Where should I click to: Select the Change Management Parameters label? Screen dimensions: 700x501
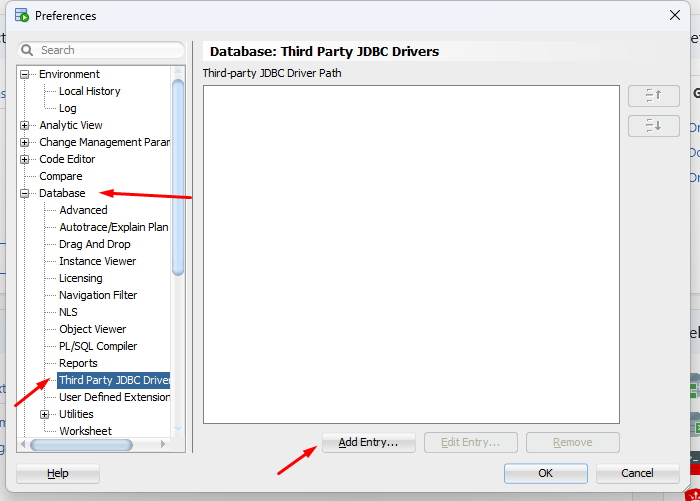click(x=104, y=142)
